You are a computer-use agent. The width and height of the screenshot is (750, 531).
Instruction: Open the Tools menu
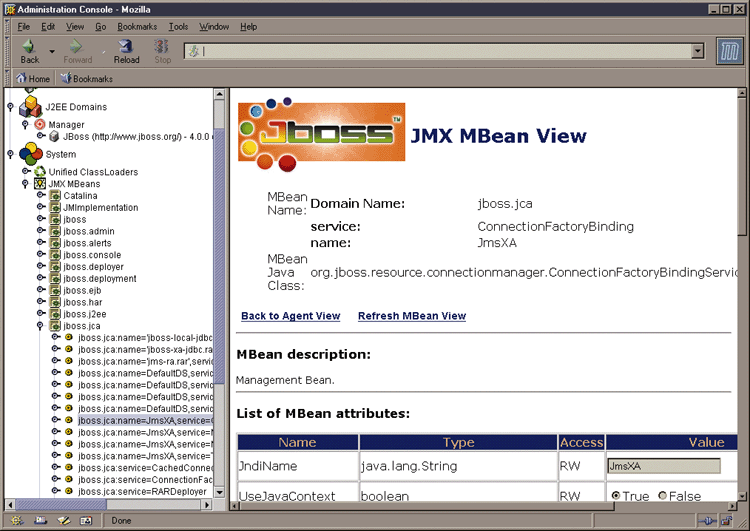[178, 27]
